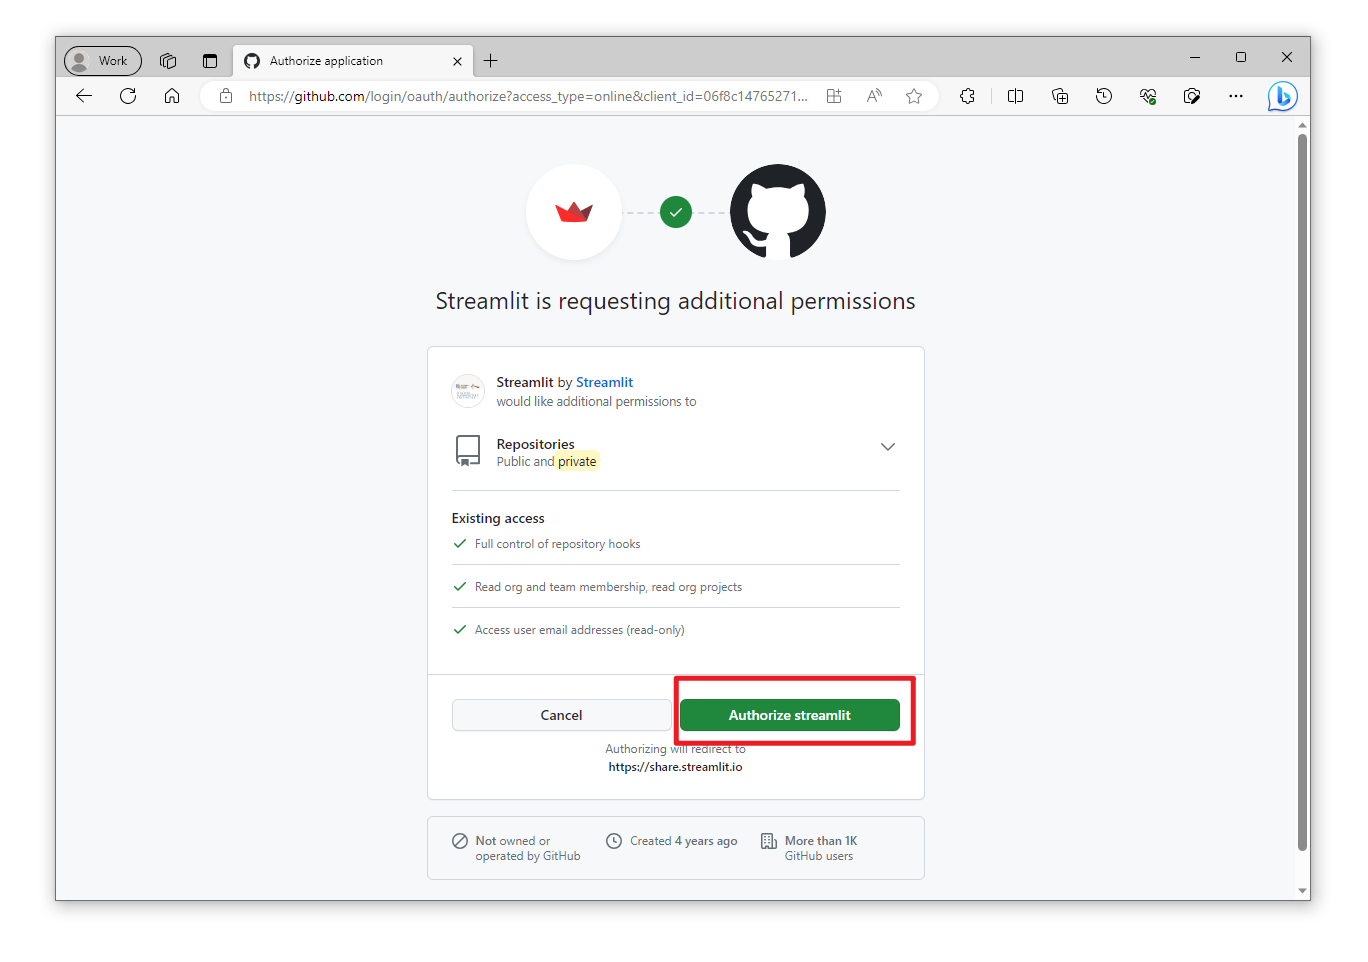
Task: Open Settings and more ellipsis menu
Action: pyautogui.click(x=1236, y=96)
